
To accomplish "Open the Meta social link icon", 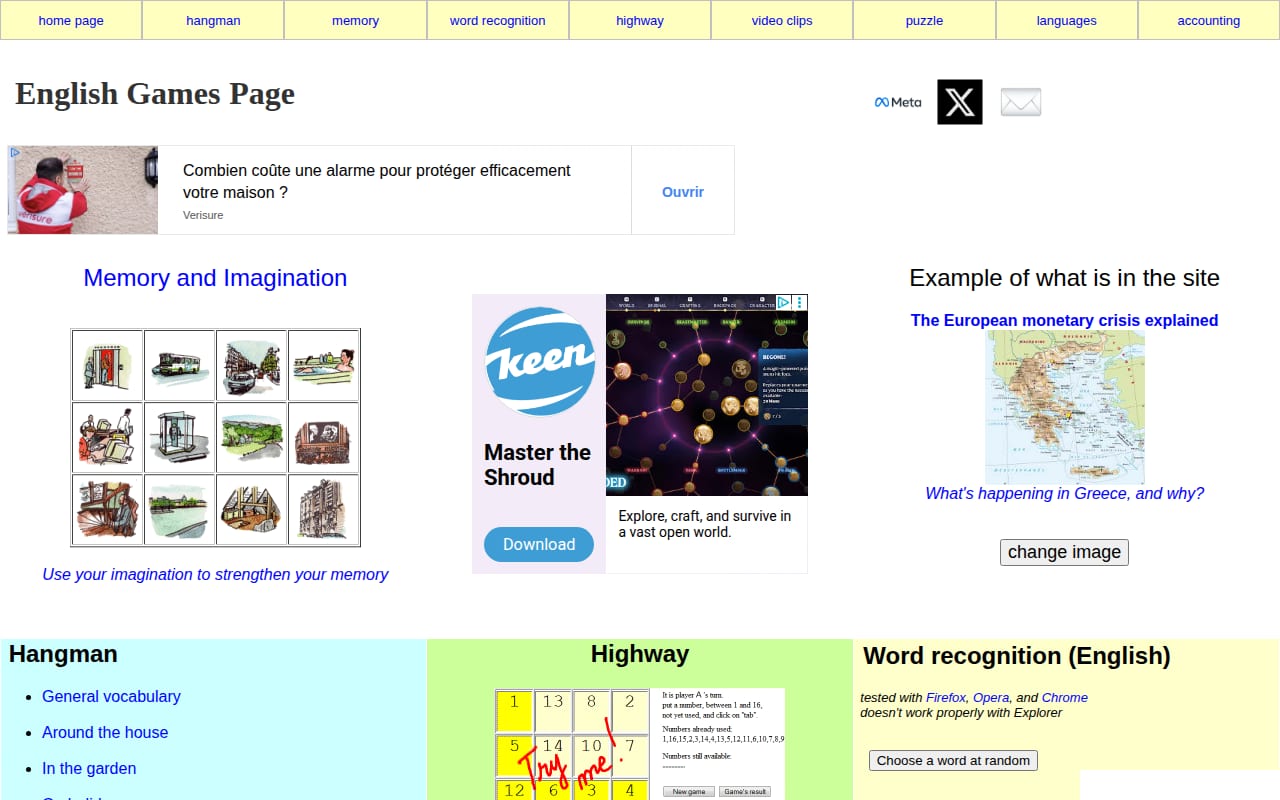I will tap(898, 102).
